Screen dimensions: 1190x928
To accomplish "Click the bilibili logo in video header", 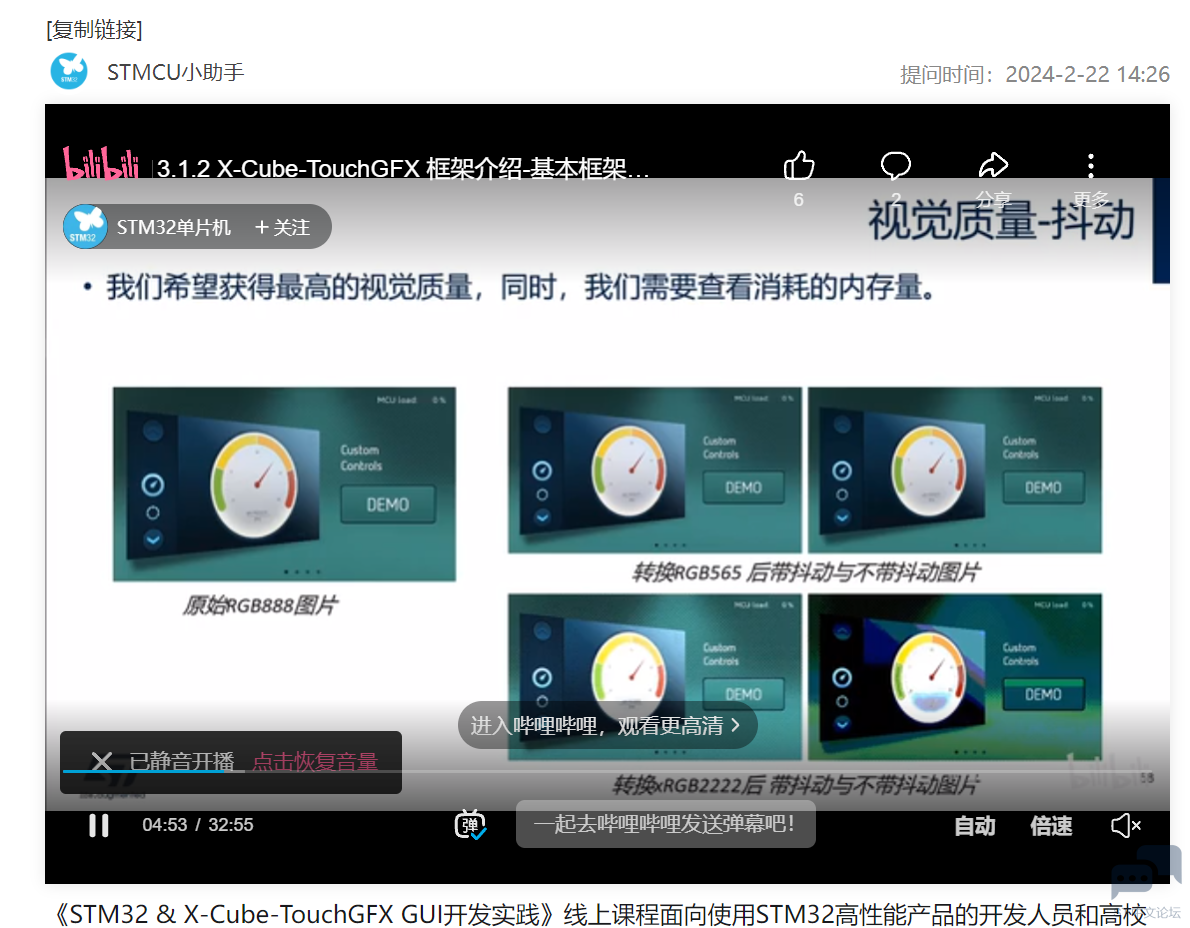I will pos(101,162).
